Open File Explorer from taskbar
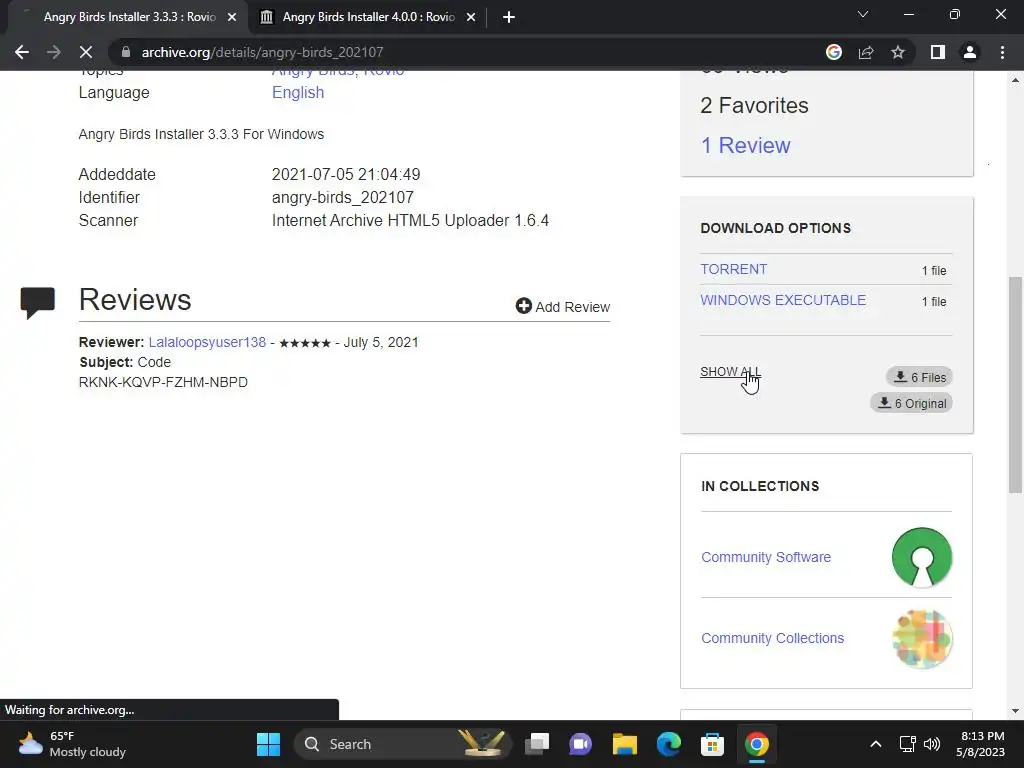 [x=624, y=744]
